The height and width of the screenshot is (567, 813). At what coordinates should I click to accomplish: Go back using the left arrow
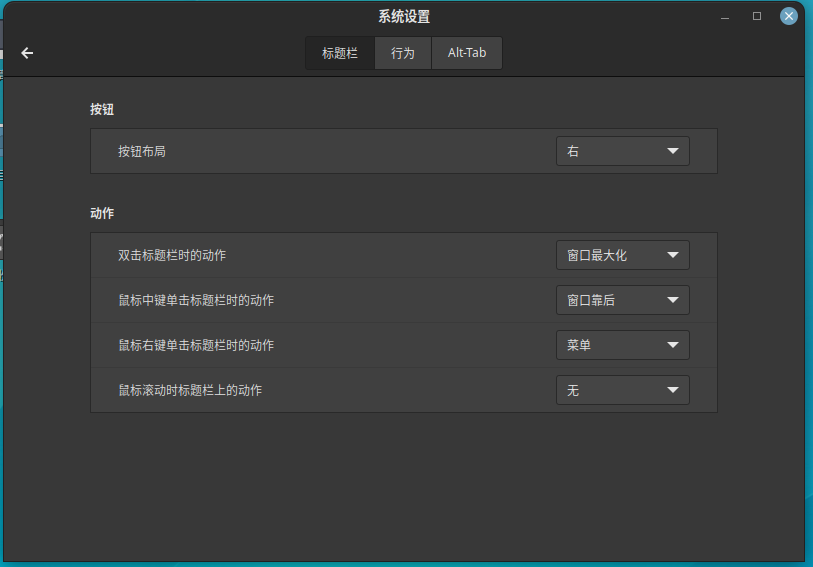click(x=27, y=53)
